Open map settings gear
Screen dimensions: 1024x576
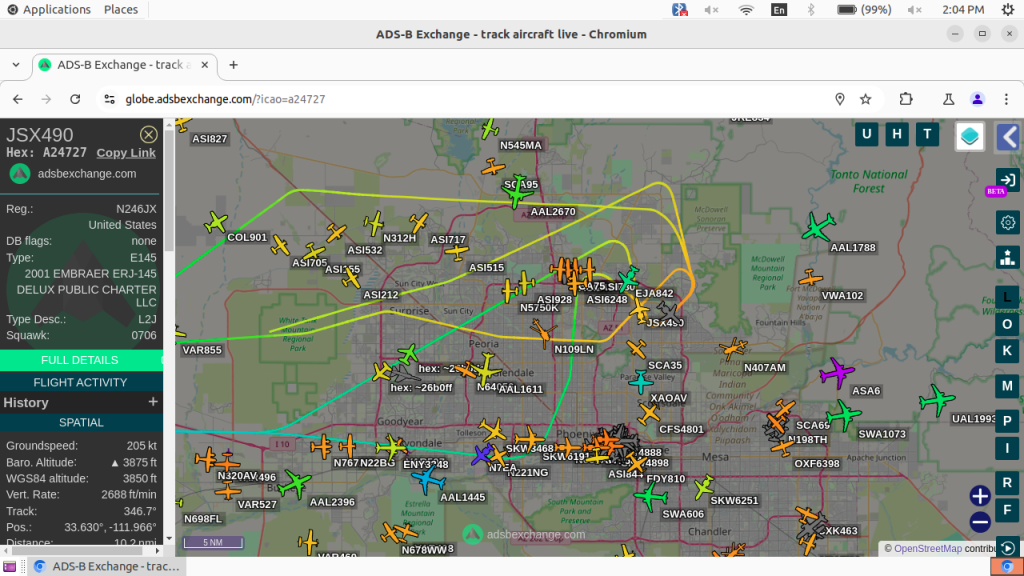[1008, 223]
